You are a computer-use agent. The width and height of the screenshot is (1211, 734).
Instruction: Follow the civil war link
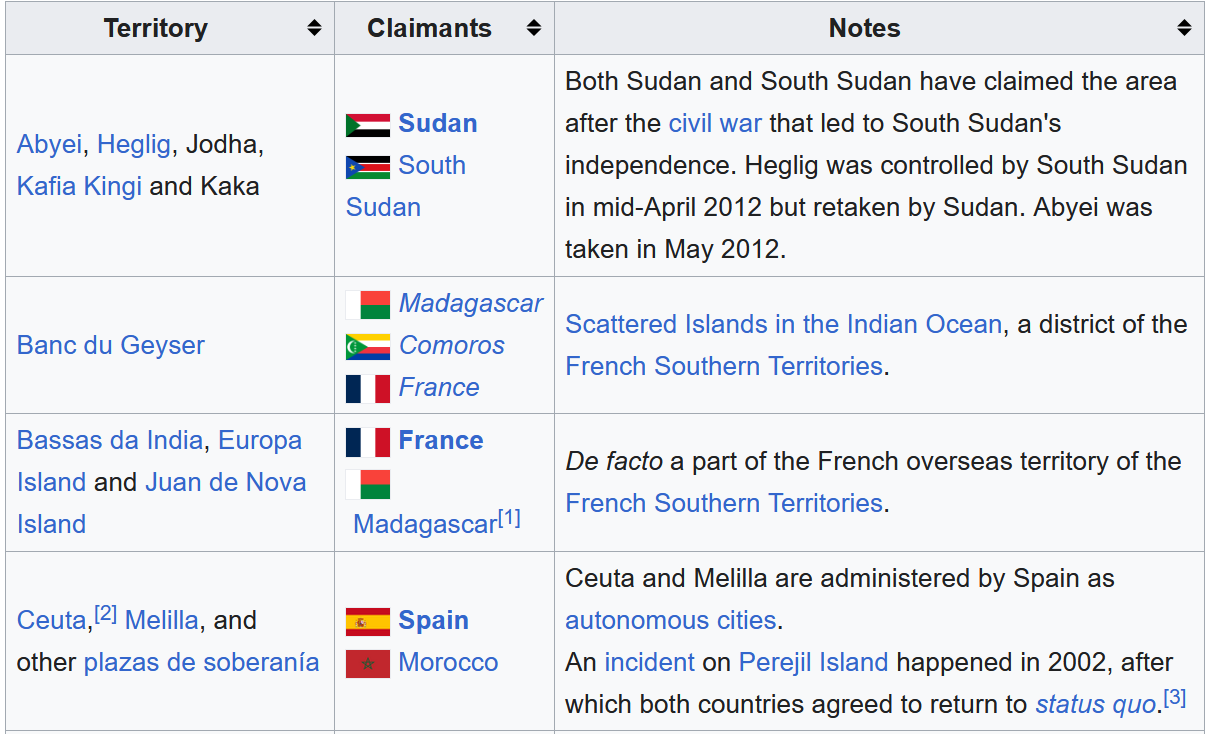715,123
